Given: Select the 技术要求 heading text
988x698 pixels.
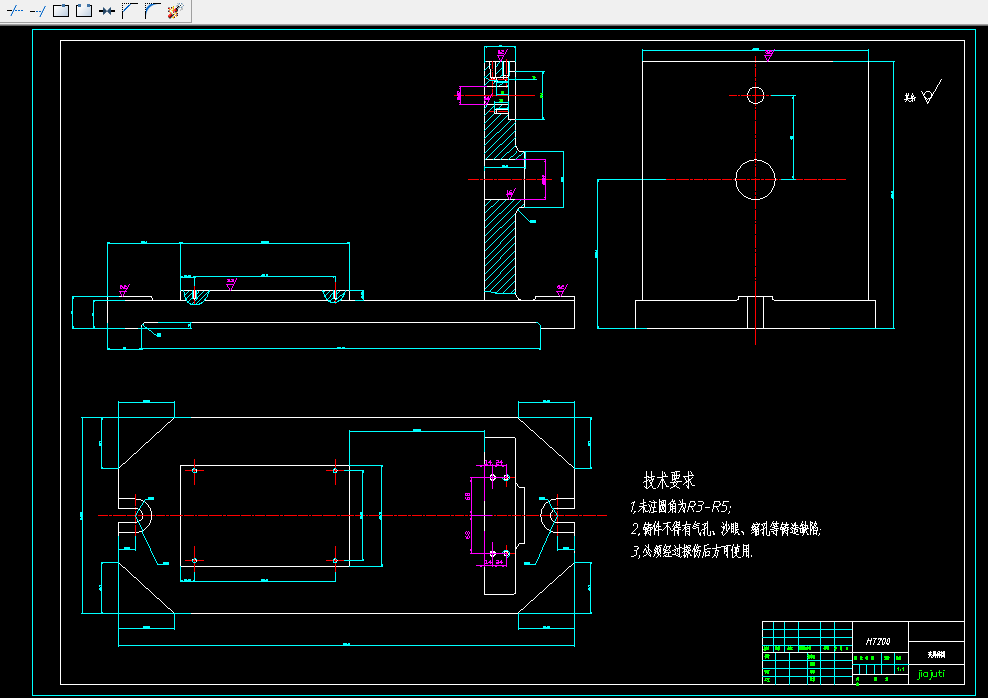Looking at the screenshot, I should point(669,480).
